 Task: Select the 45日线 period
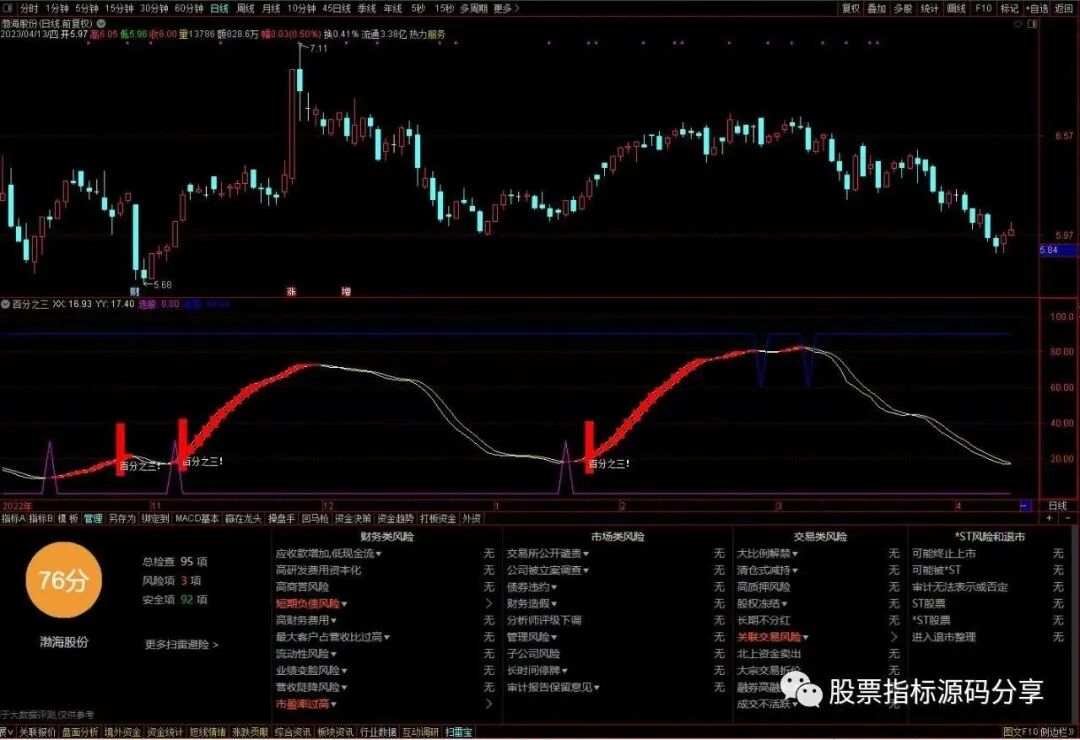[x=337, y=8]
